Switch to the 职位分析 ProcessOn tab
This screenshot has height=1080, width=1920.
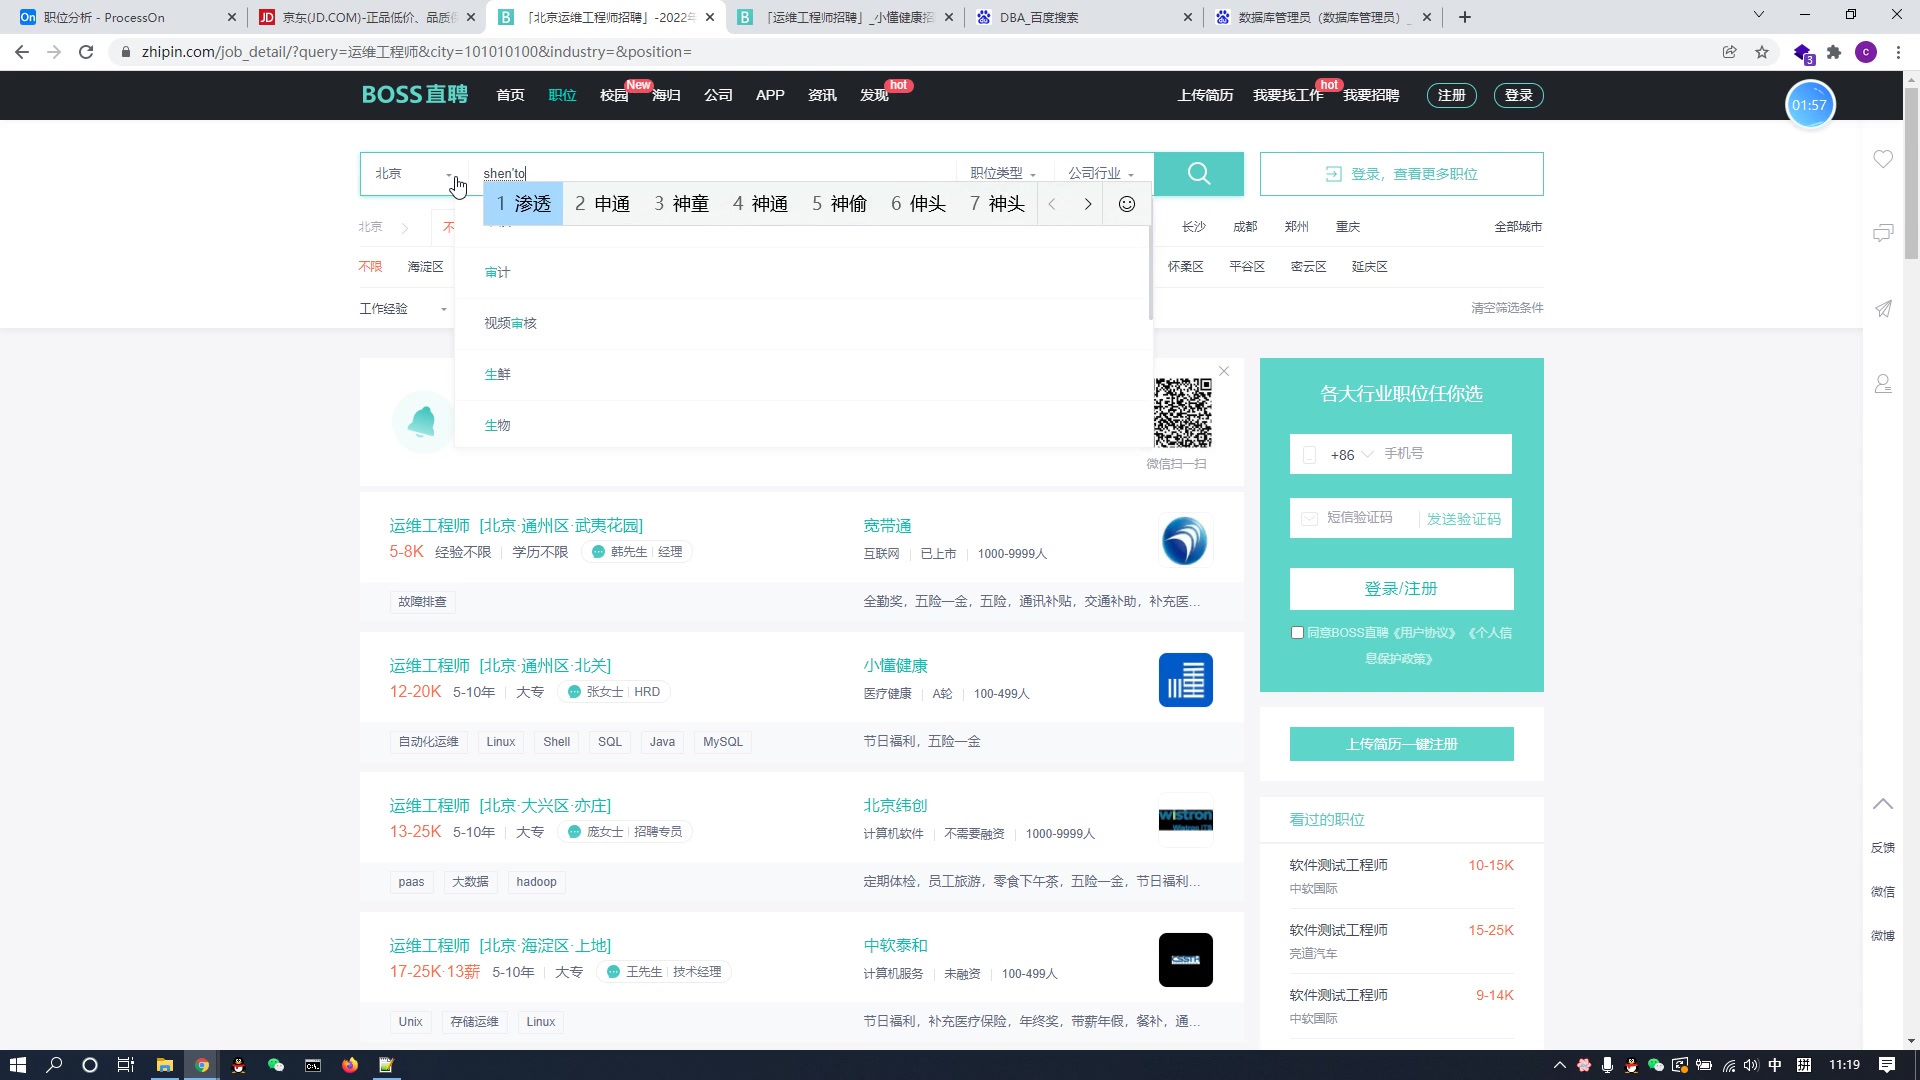(127, 17)
